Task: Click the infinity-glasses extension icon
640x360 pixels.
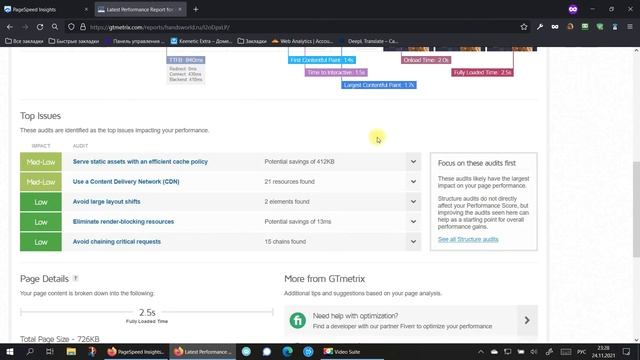Action: [555, 27]
